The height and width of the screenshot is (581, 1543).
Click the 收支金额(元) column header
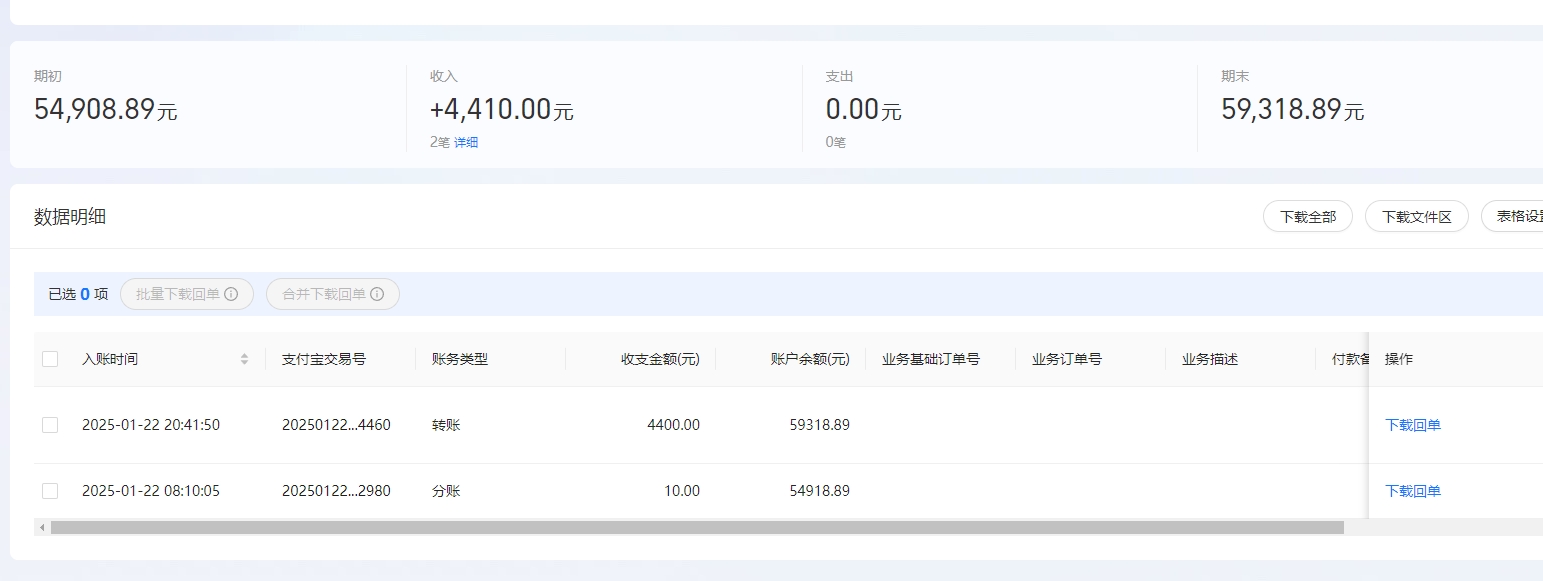(660, 359)
